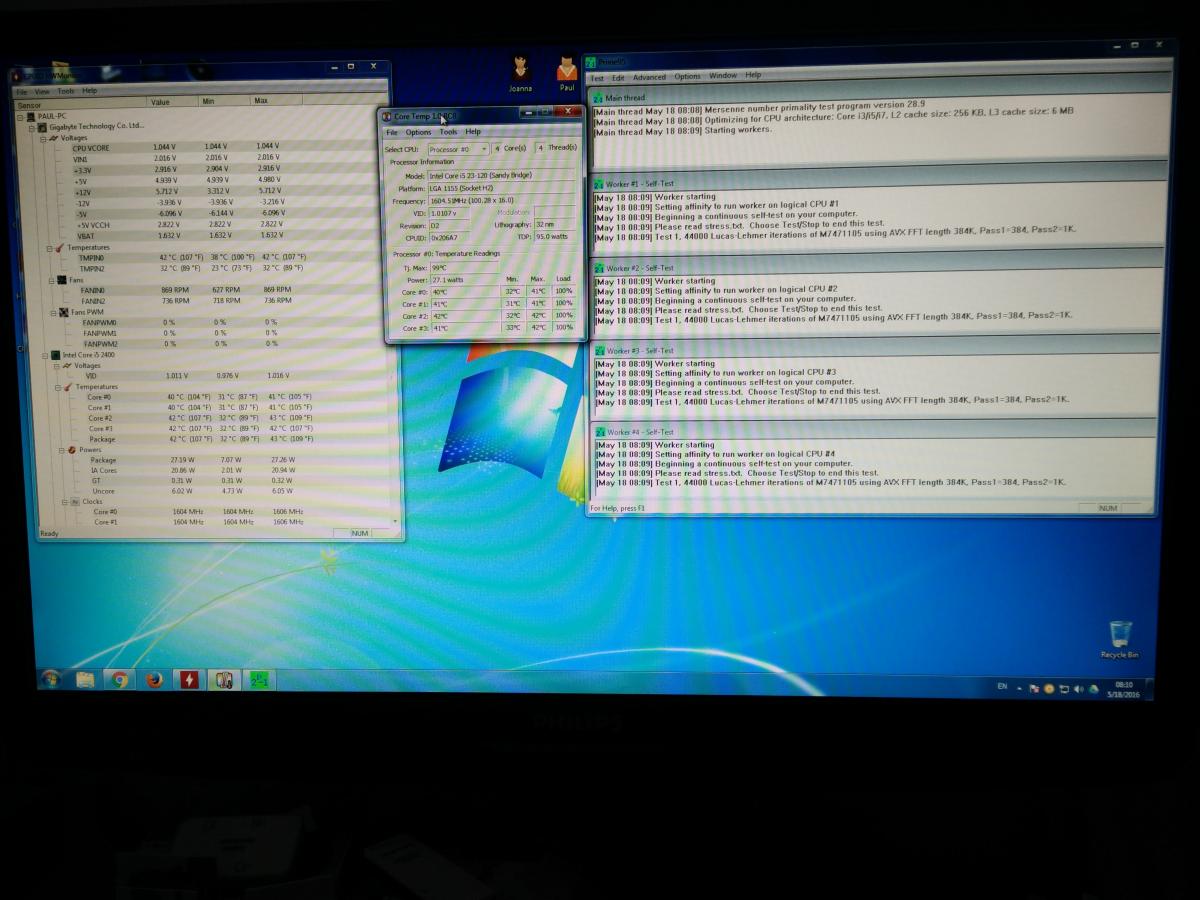Collapse the Fans PWM section
The width and height of the screenshot is (1200, 900).
coord(53,312)
